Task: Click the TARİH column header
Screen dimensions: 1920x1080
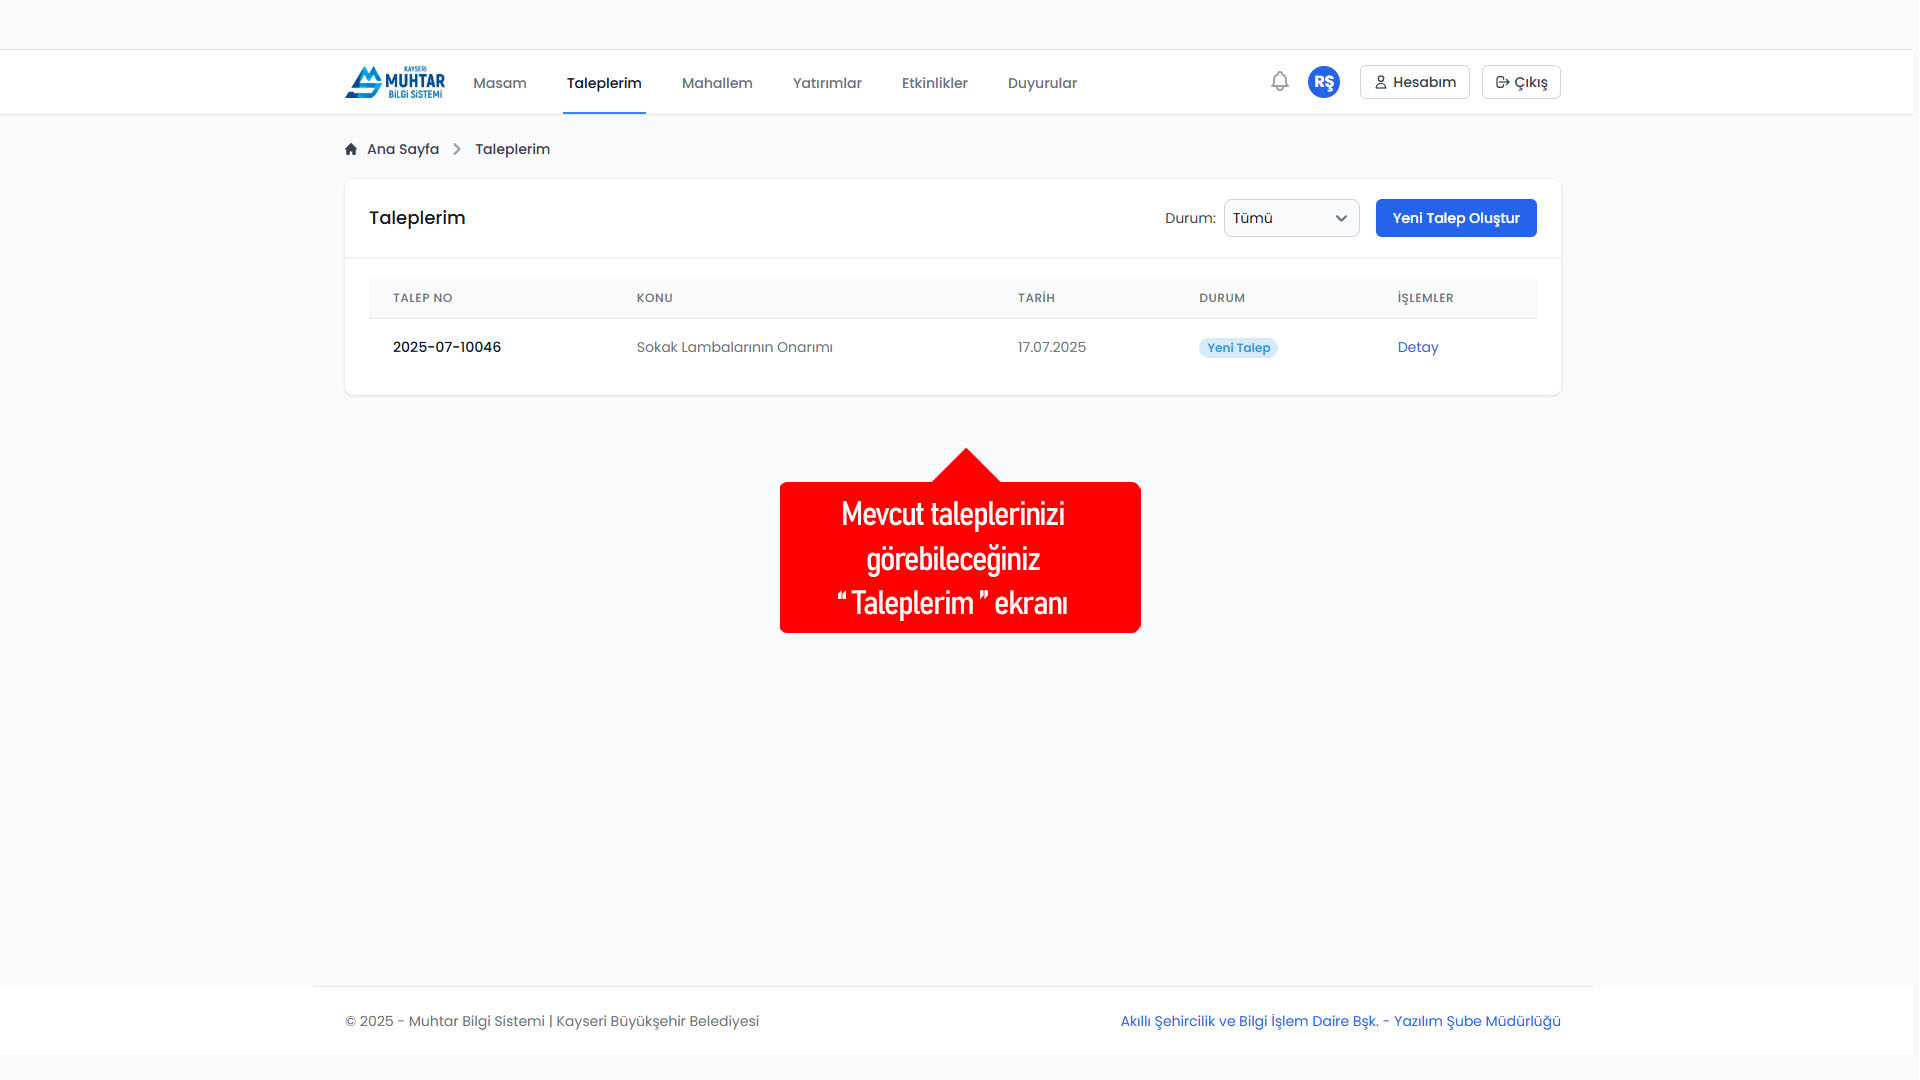Action: pyautogui.click(x=1036, y=298)
